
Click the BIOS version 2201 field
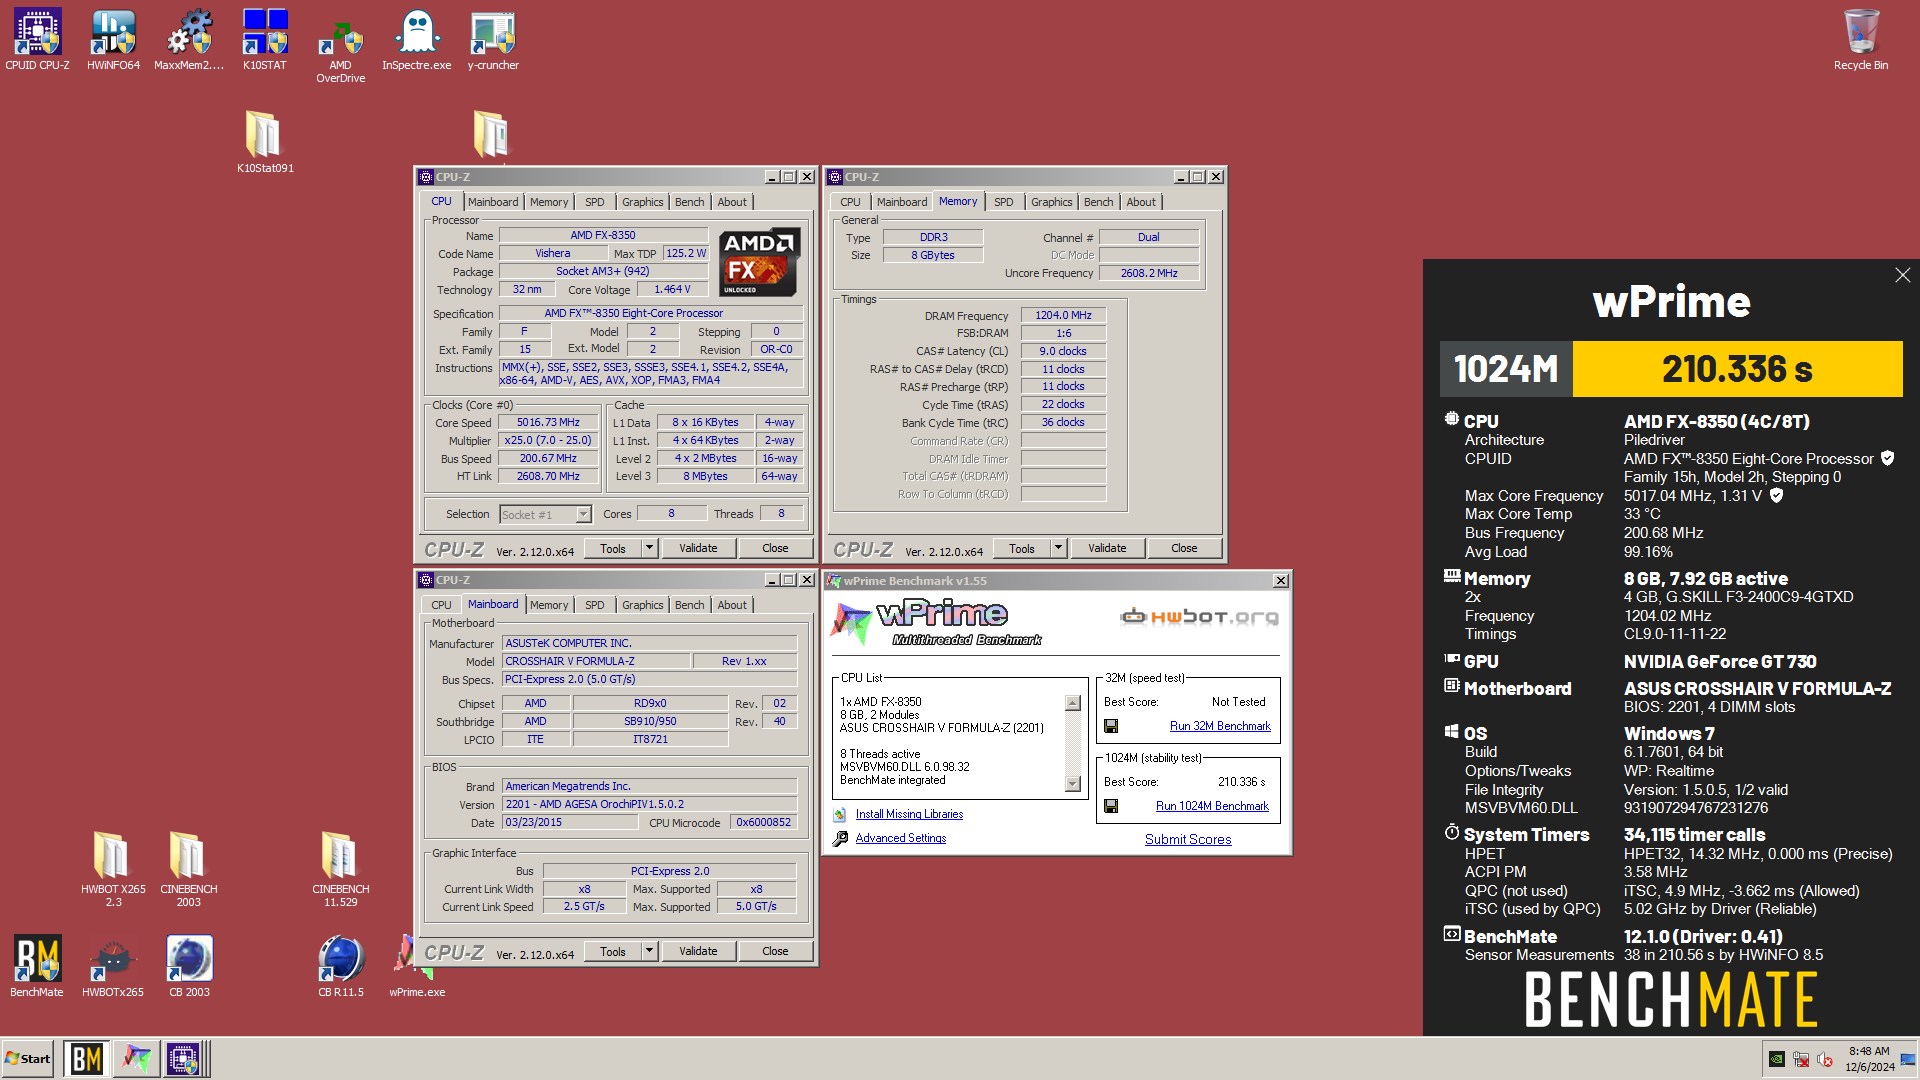point(649,804)
